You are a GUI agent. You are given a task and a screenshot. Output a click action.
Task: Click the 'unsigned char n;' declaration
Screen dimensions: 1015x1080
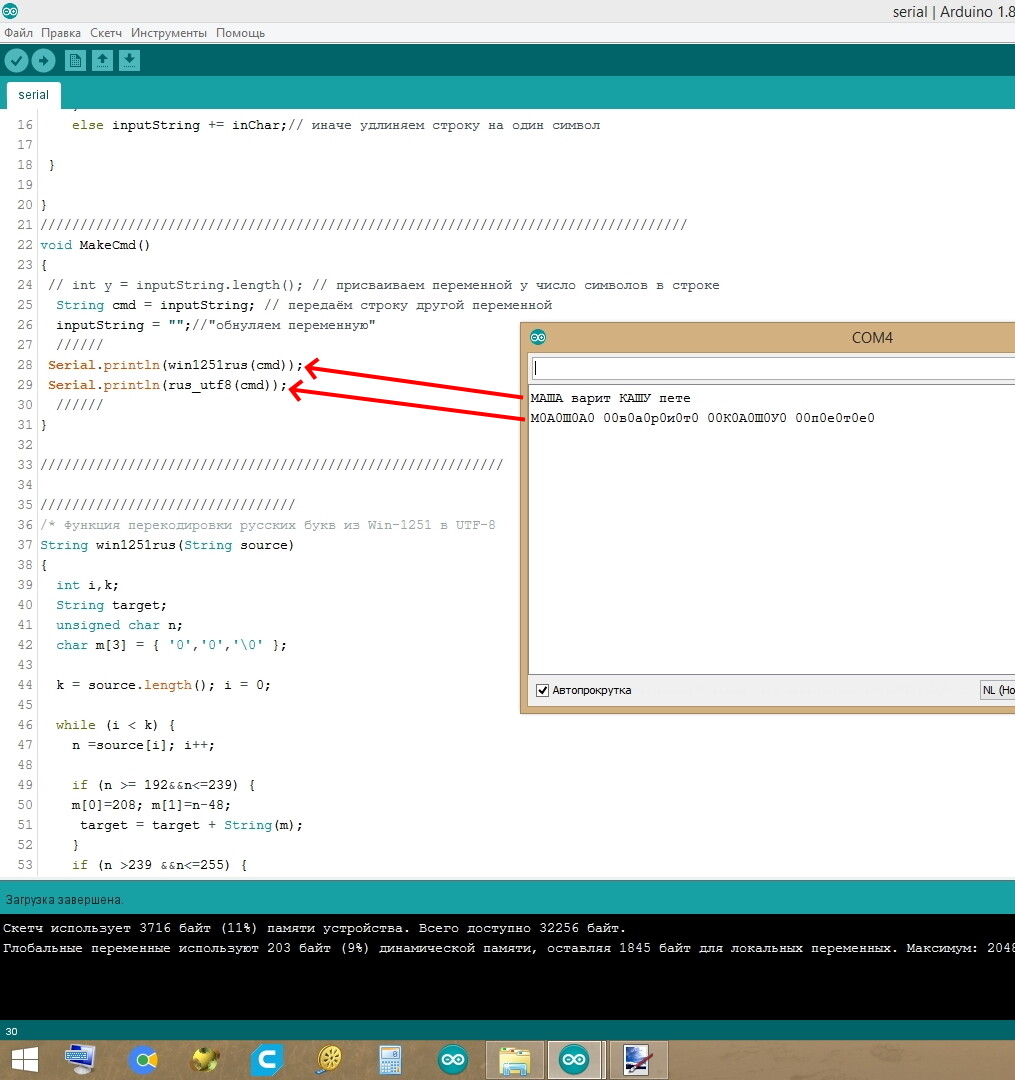click(119, 625)
